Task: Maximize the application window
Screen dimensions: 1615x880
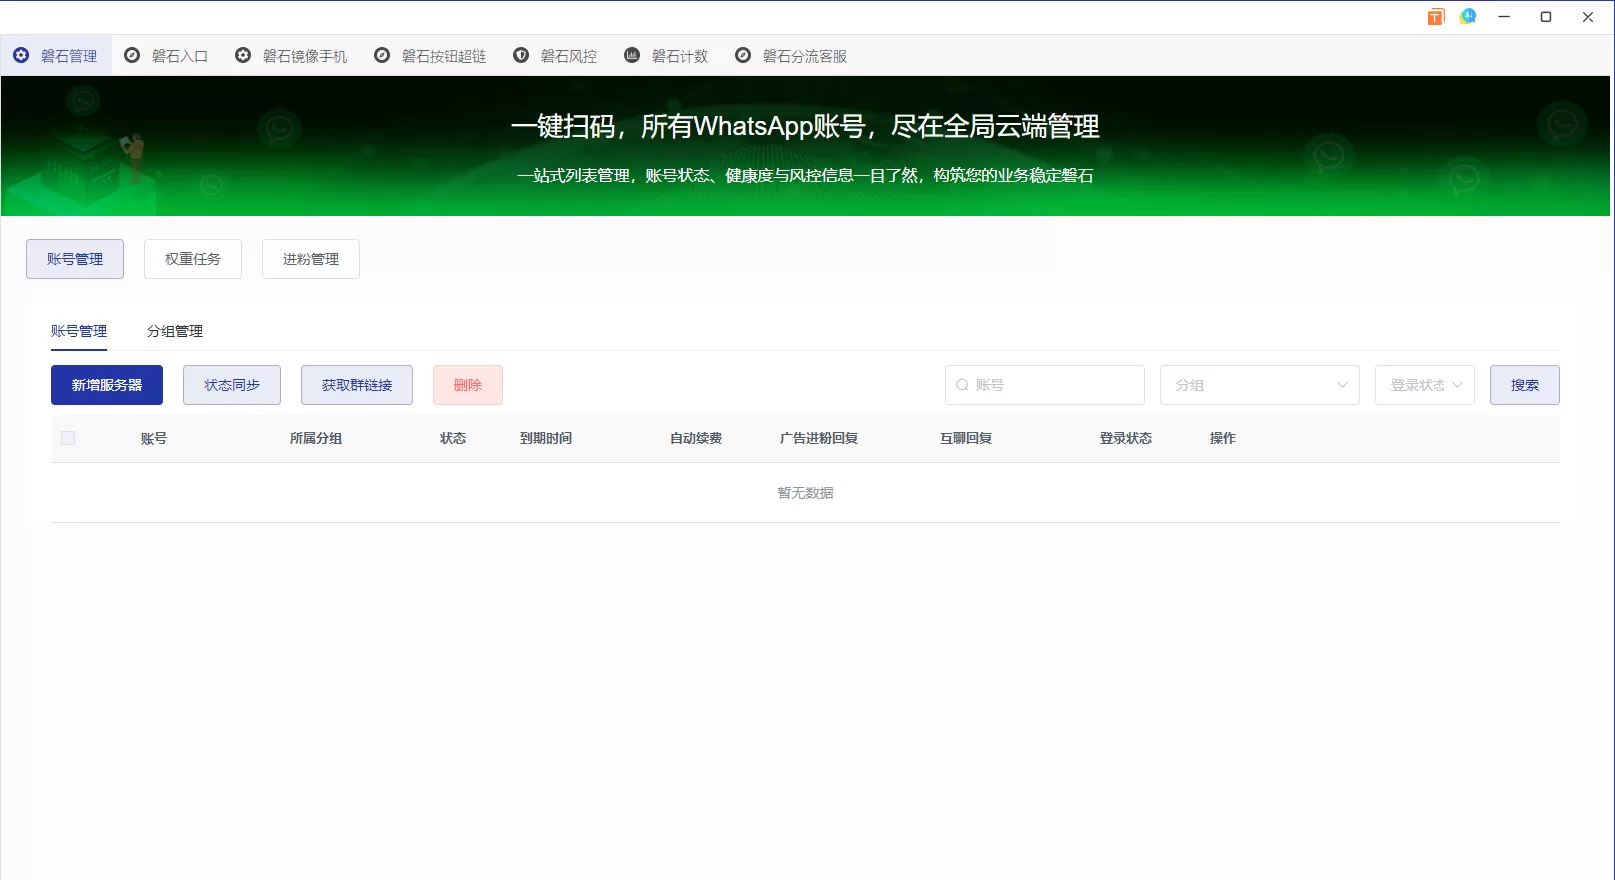Action: click(1546, 17)
